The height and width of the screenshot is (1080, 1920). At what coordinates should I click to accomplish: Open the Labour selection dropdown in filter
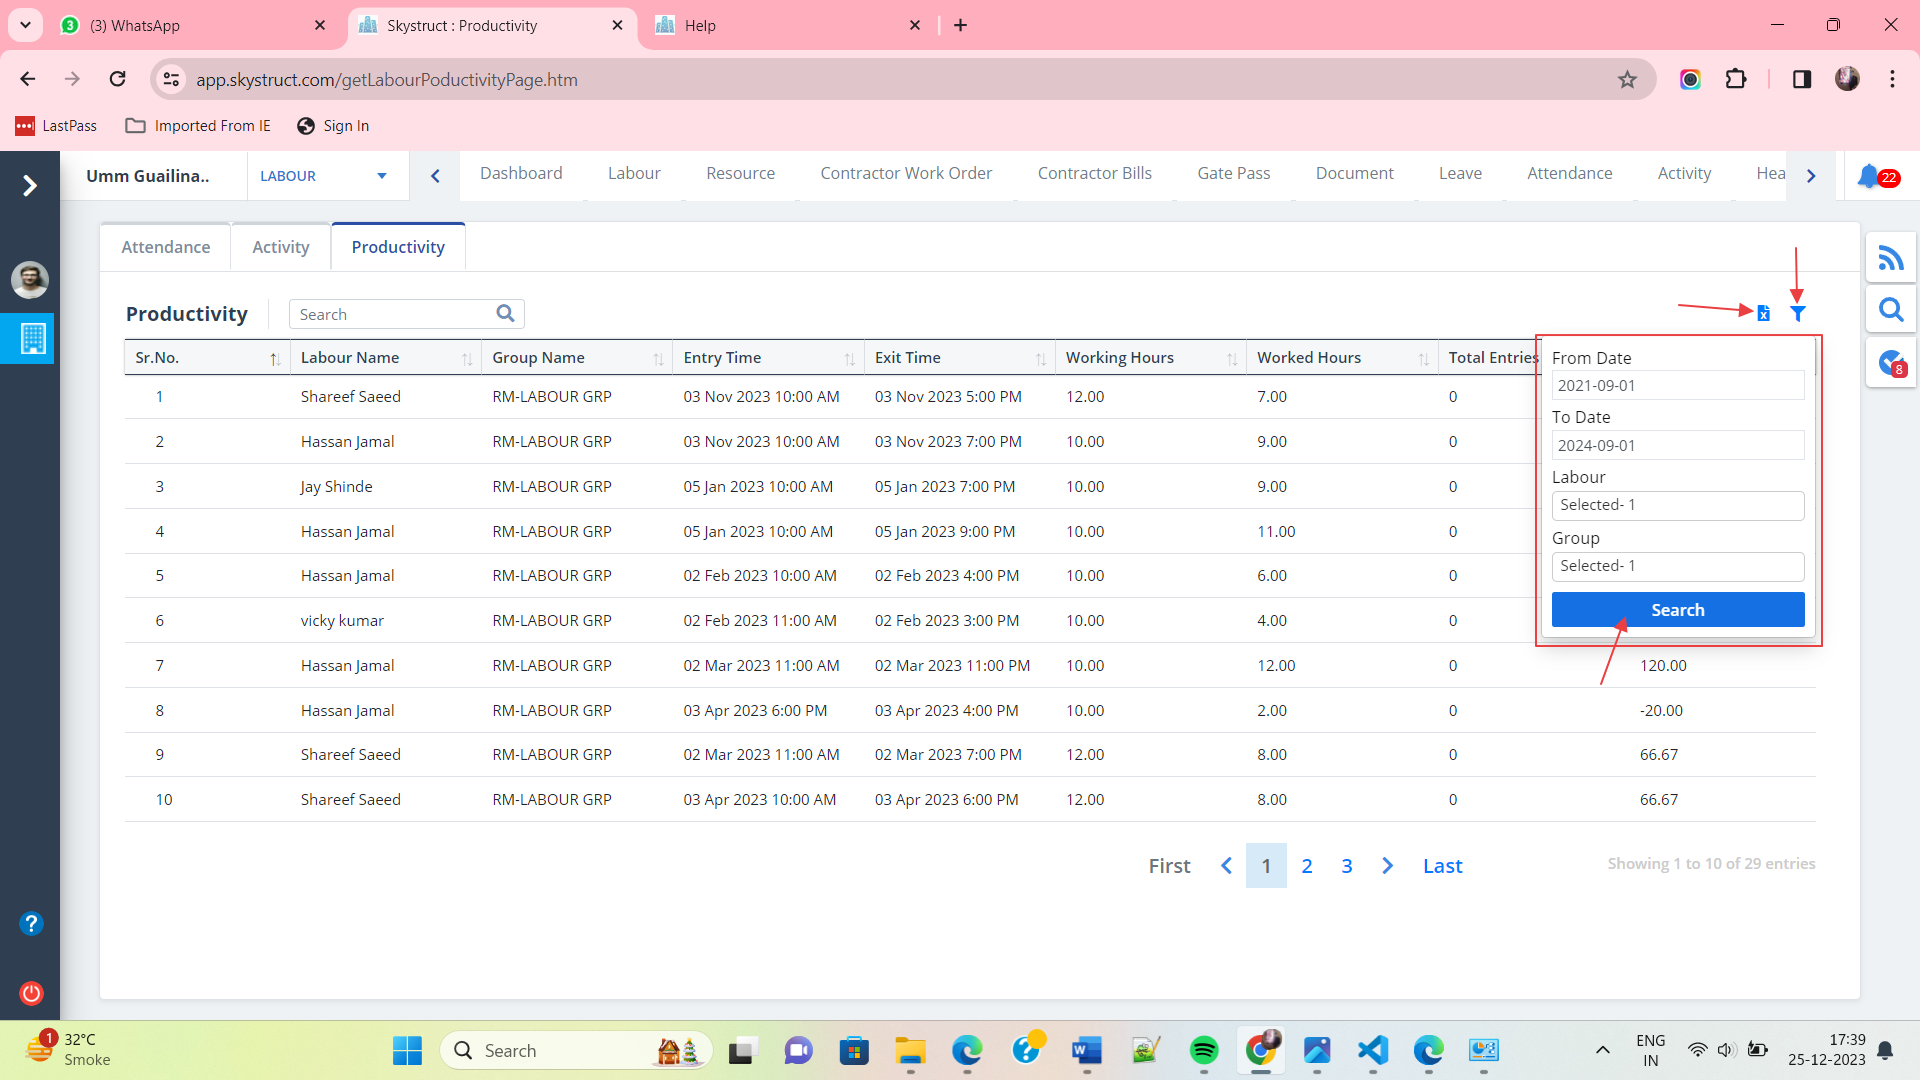pyautogui.click(x=1677, y=505)
